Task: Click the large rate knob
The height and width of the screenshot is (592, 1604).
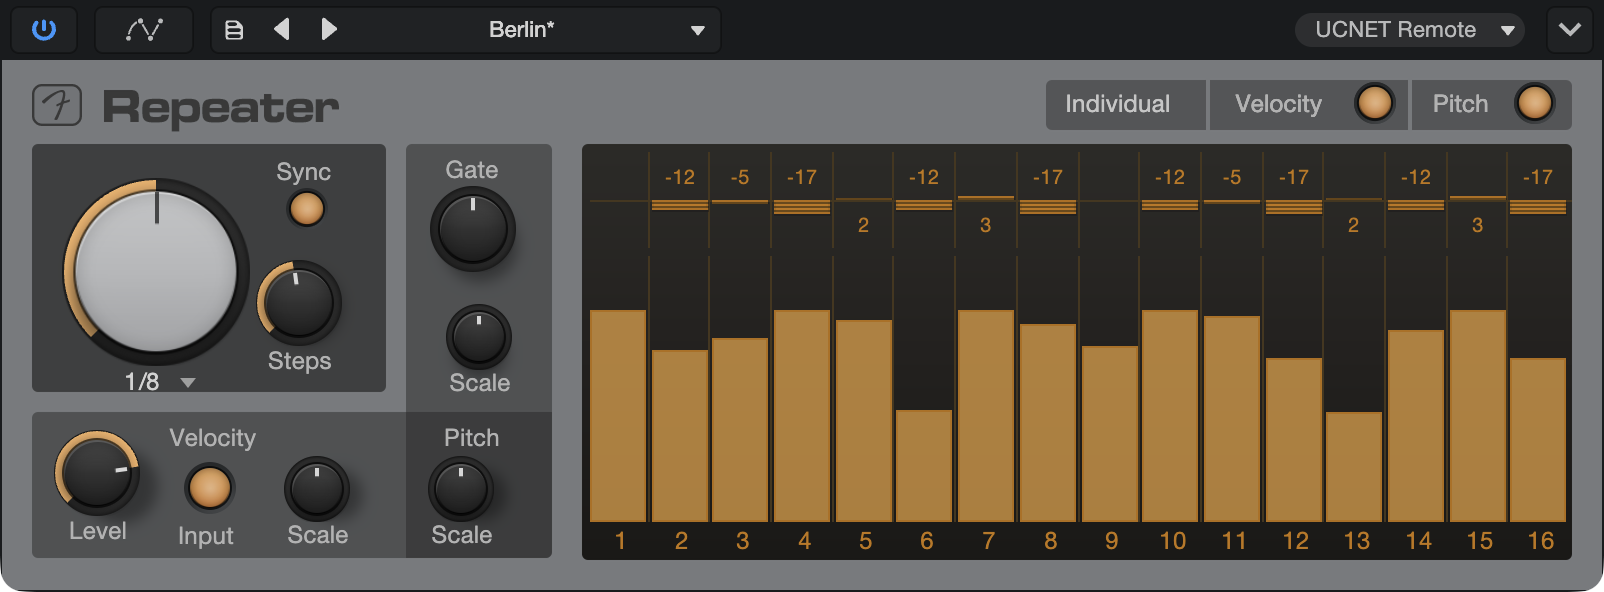Action: (156, 271)
